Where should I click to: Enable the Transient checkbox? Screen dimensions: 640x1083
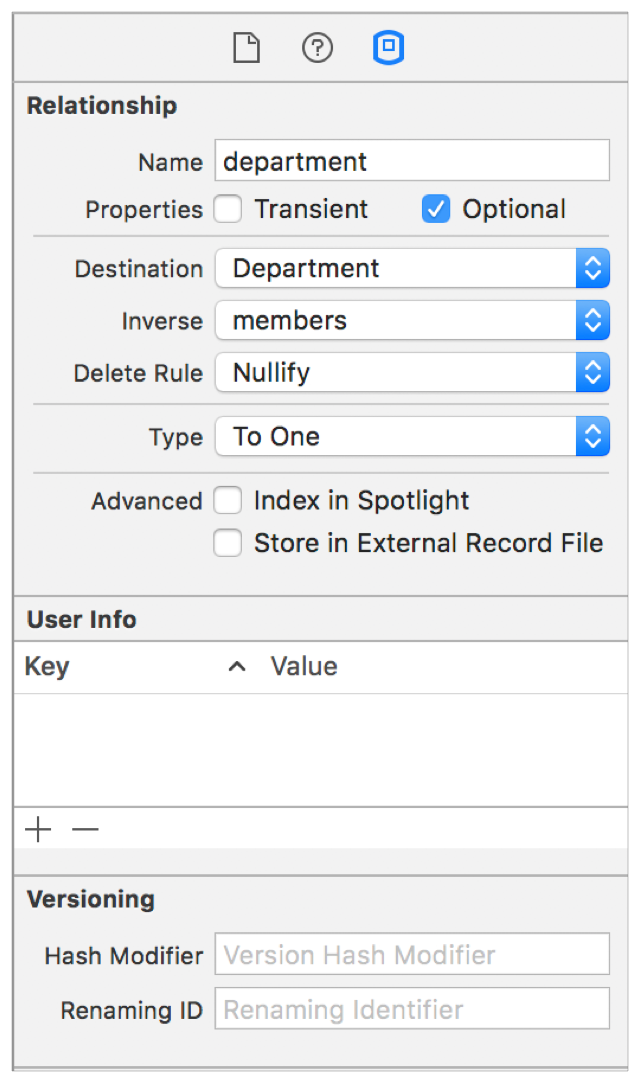pyautogui.click(x=229, y=210)
